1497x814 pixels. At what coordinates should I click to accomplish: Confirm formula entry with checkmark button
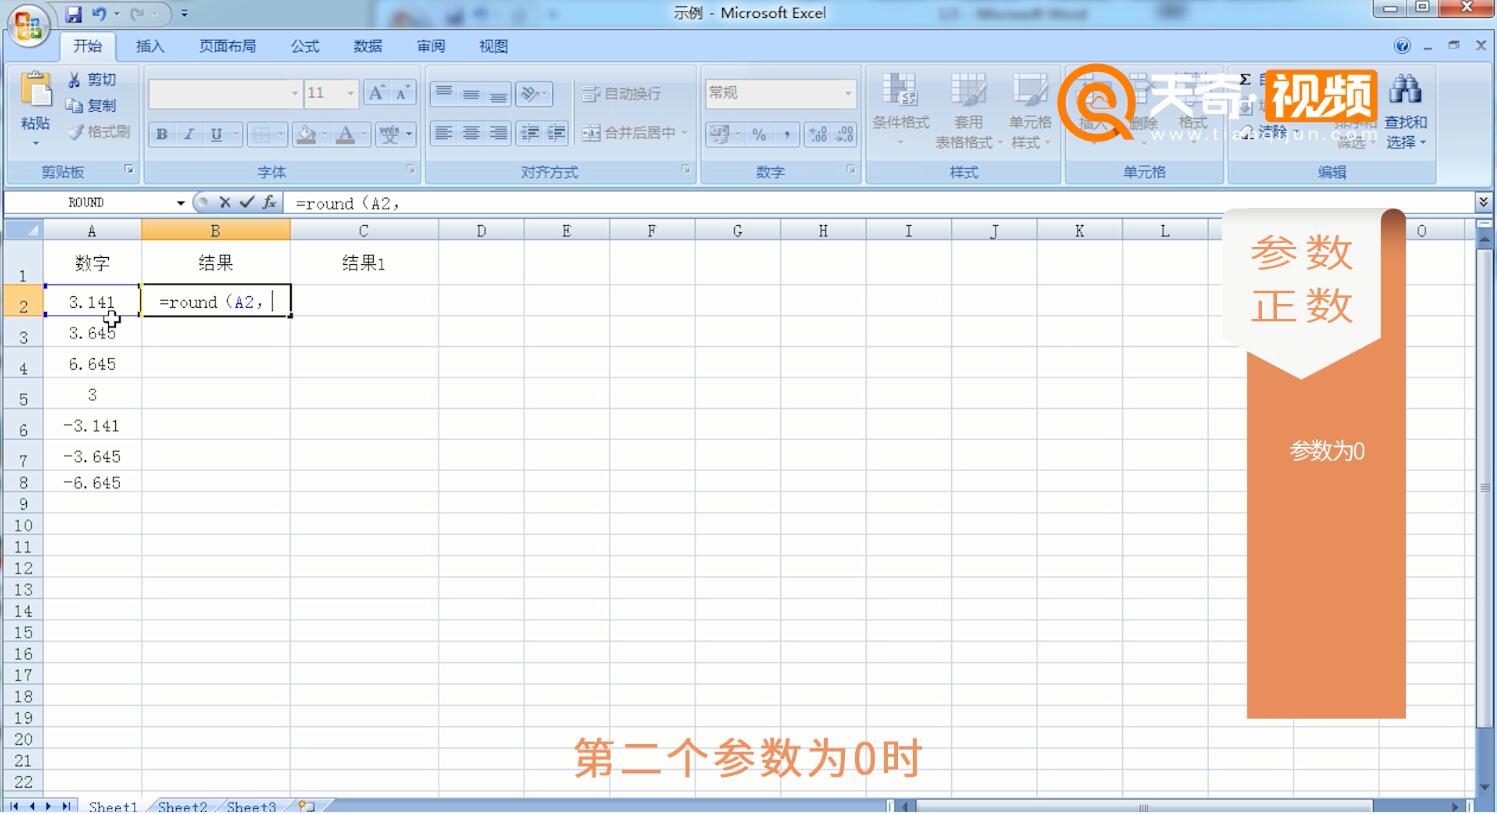pos(246,202)
